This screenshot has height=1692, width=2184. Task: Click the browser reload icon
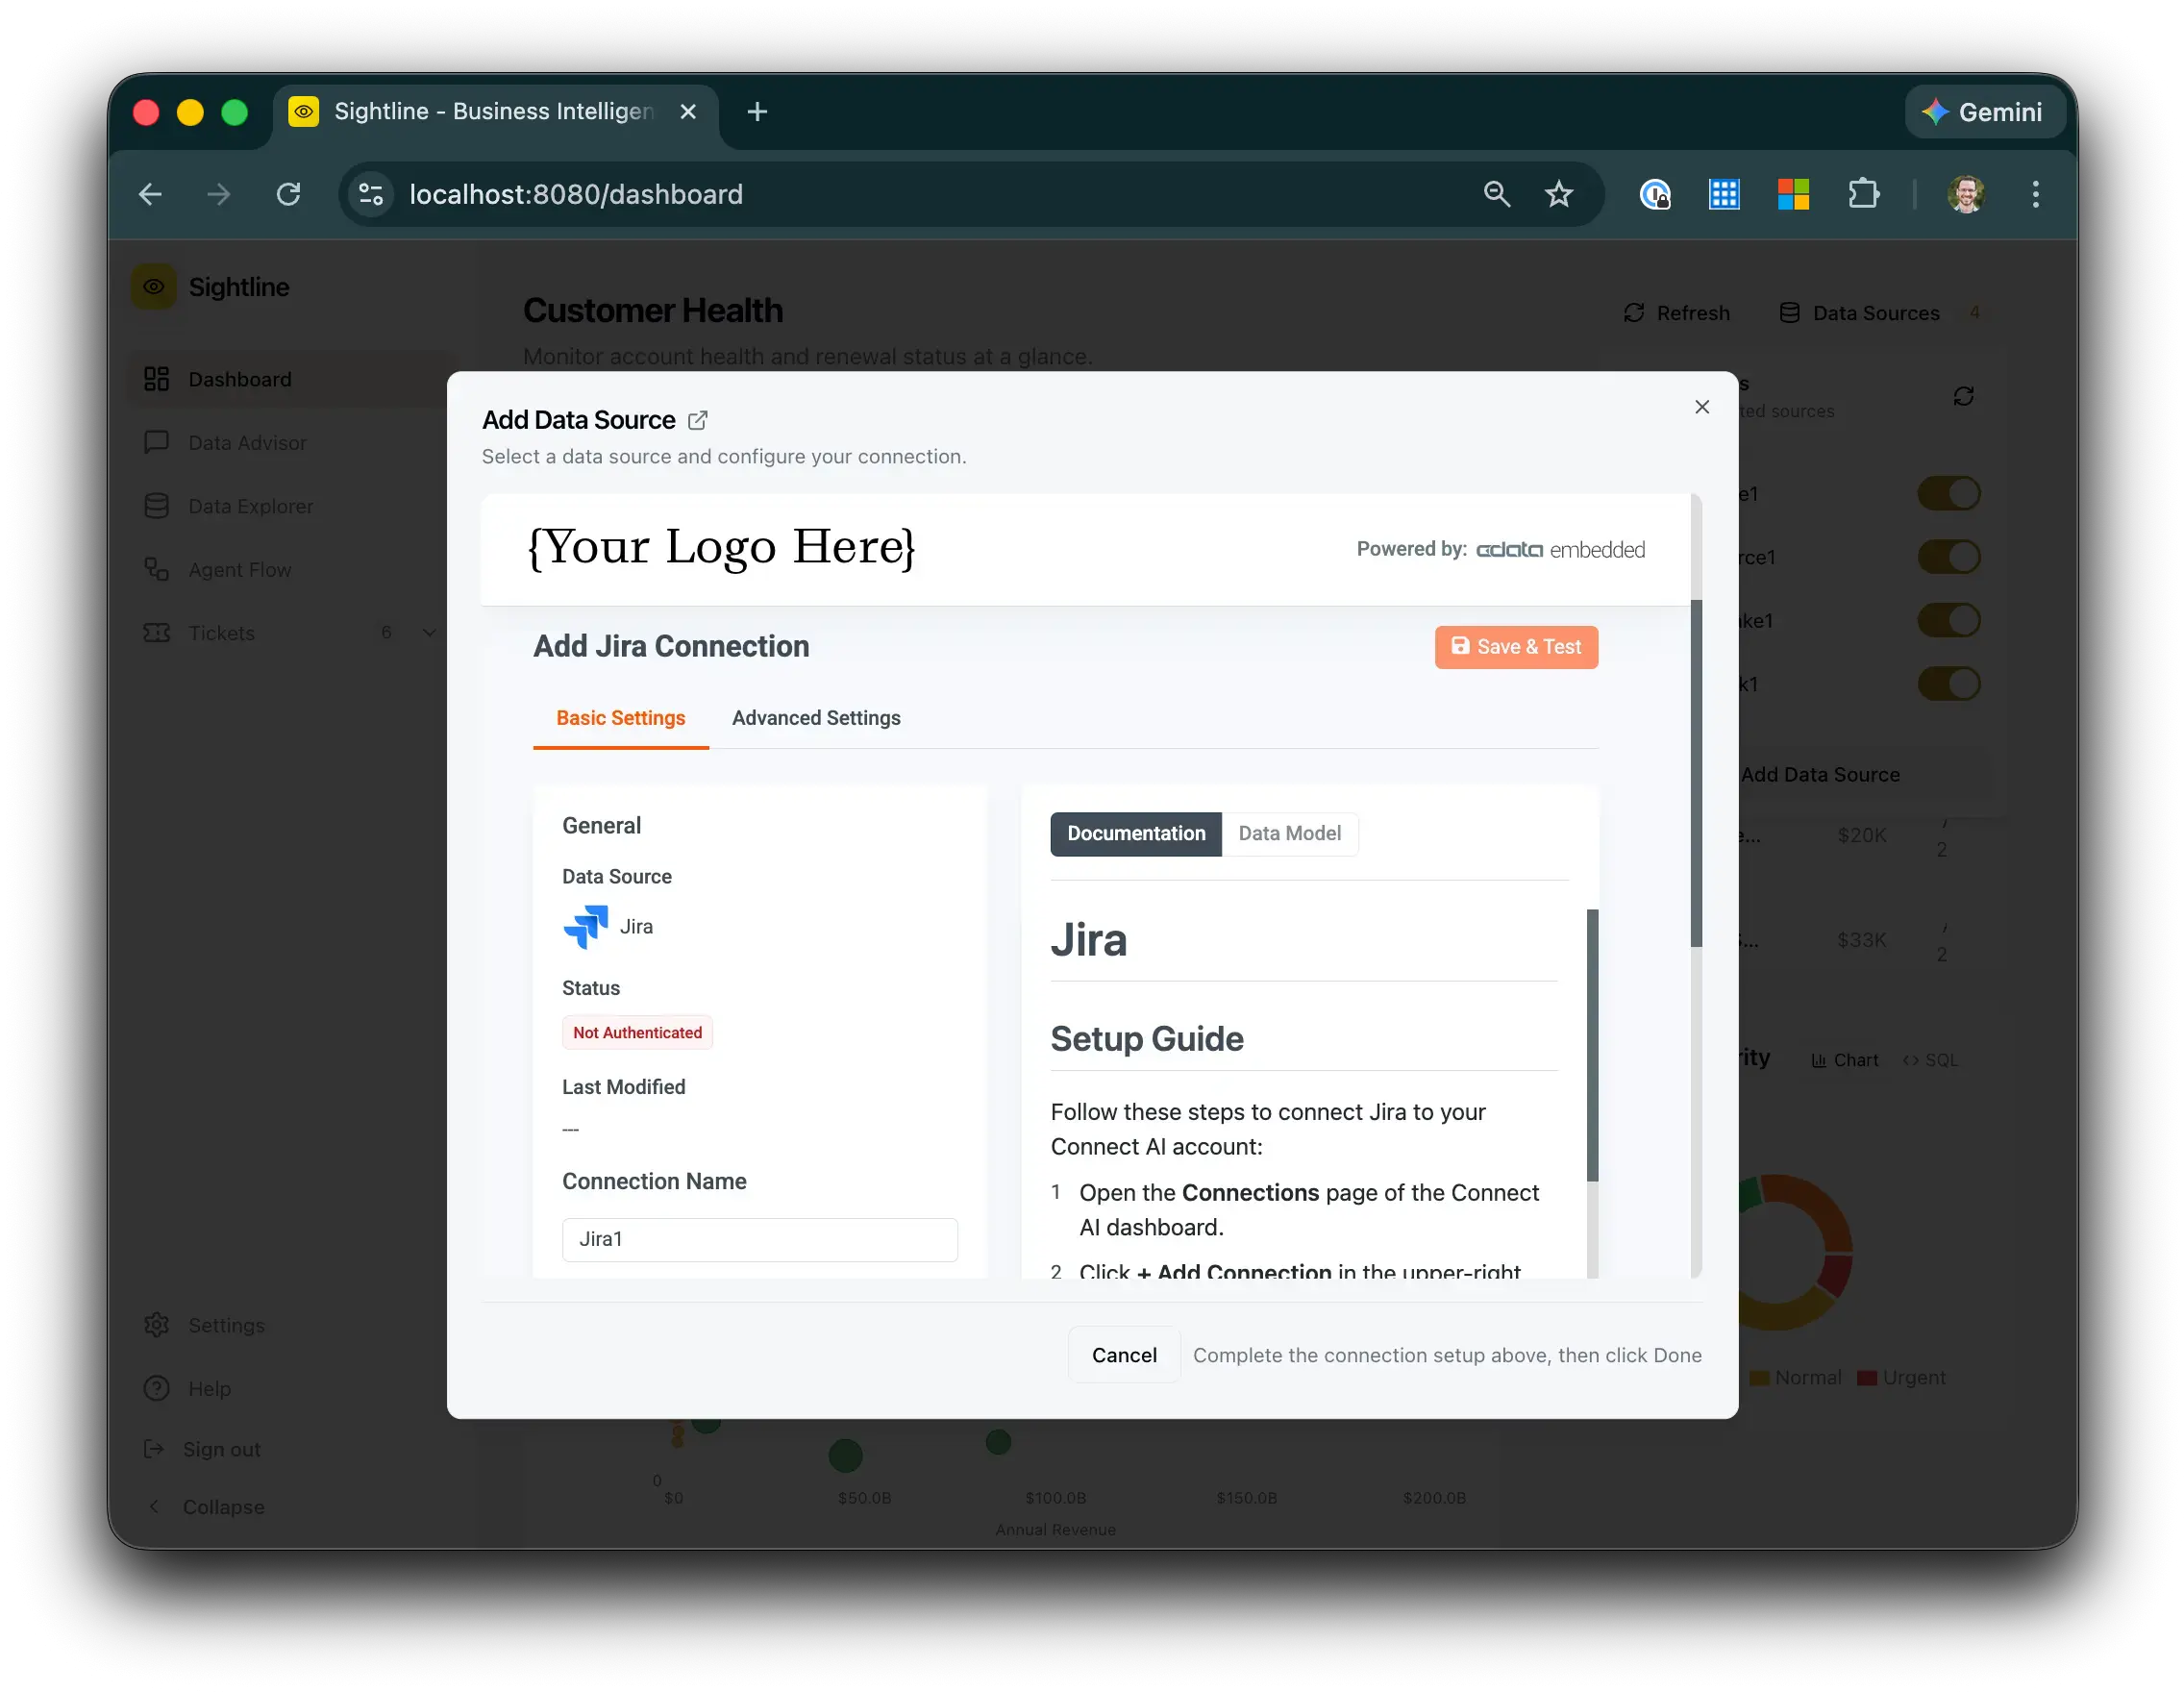pyautogui.click(x=289, y=194)
